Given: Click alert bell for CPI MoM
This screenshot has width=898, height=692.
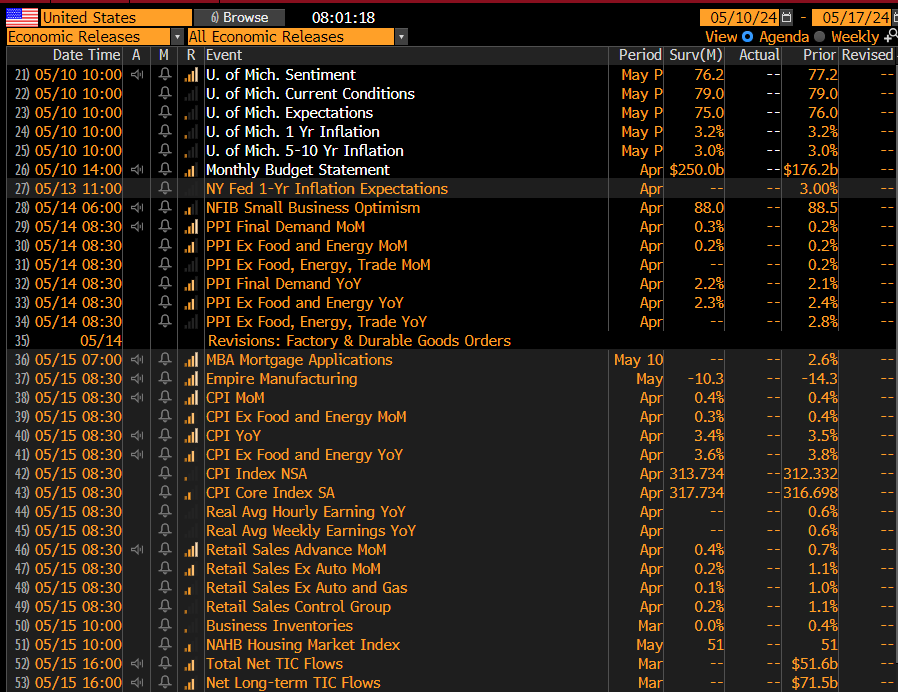Looking at the screenshot, I should pos(165,398).
